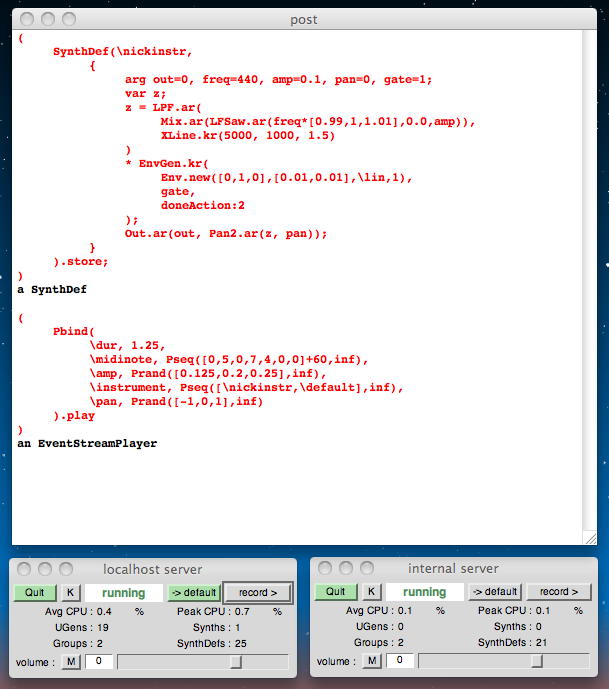Click the '\dur, 1.25,' line
The width and height of the screenshot is (609, 689).
127,346
